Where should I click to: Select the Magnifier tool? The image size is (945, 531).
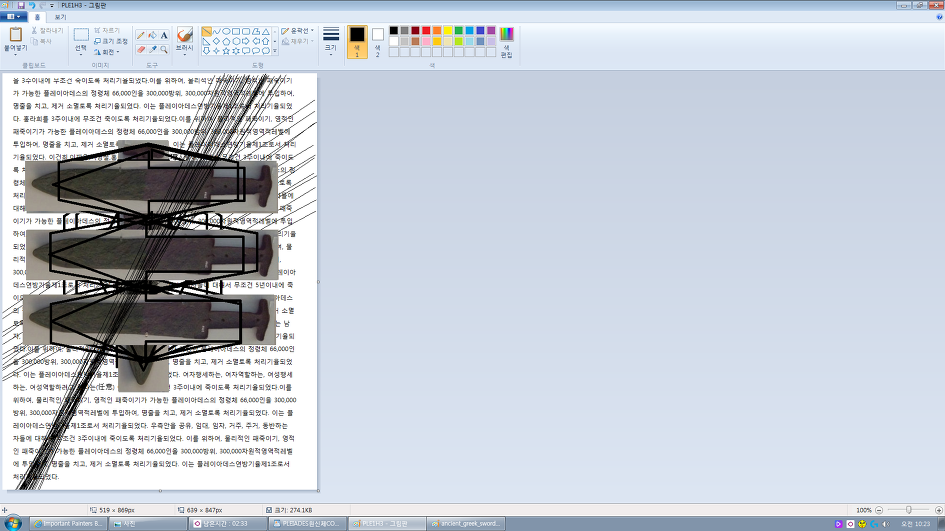point(164,49)
